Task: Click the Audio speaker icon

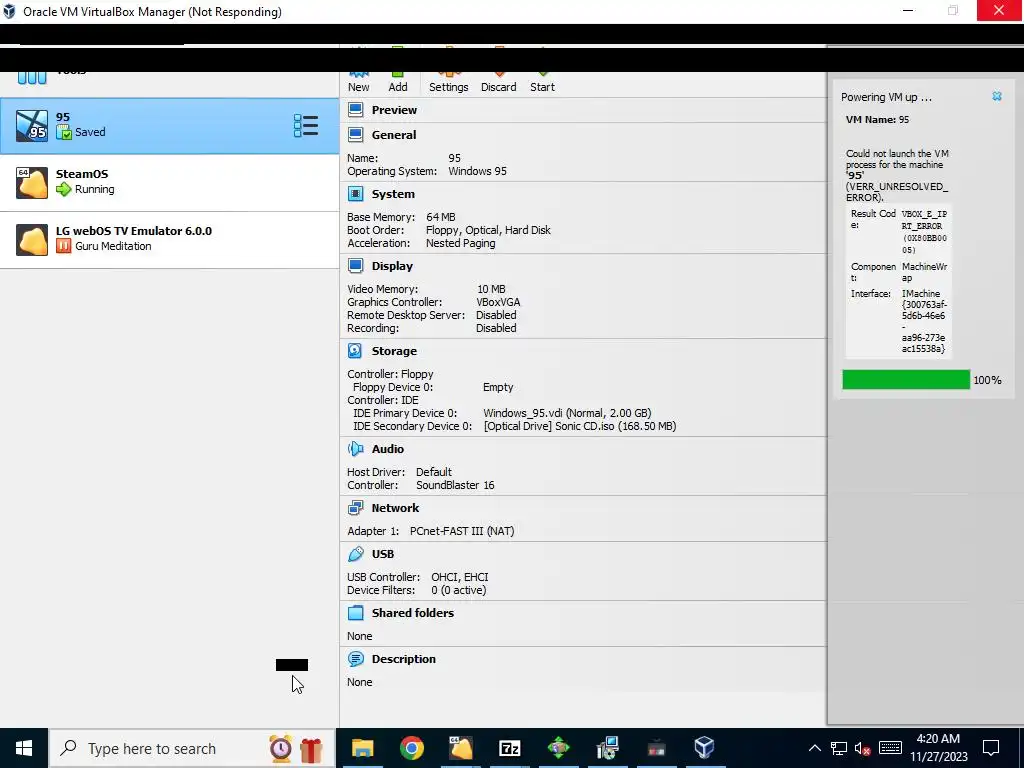Action: pyautogui.click(x=355, y=449)
